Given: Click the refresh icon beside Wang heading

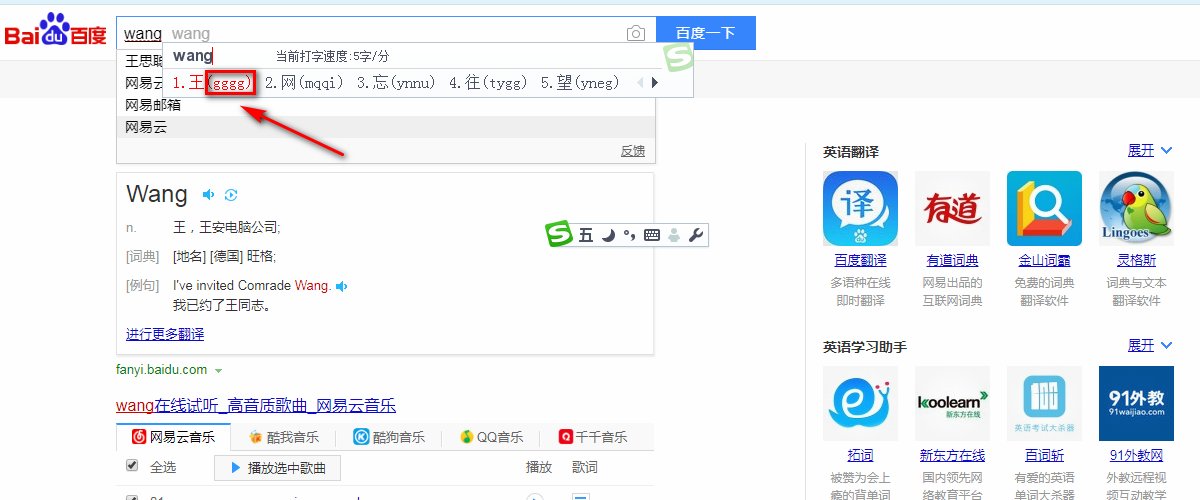Looking at the screenshot, I should [x=231, y=194].
